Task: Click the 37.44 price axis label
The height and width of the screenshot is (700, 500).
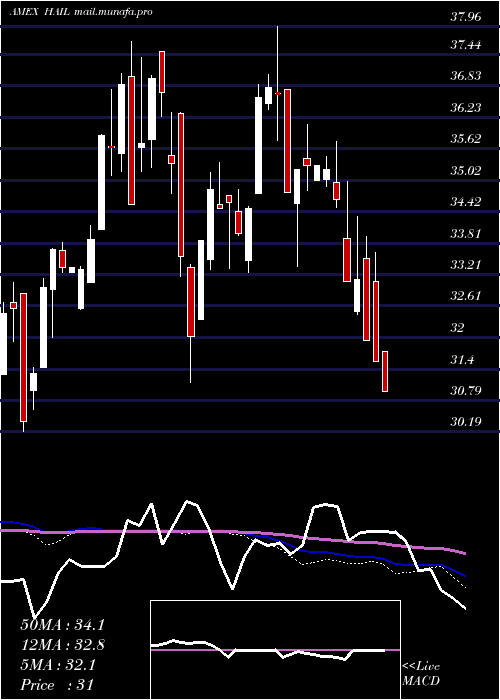Action: pos(465,45)
